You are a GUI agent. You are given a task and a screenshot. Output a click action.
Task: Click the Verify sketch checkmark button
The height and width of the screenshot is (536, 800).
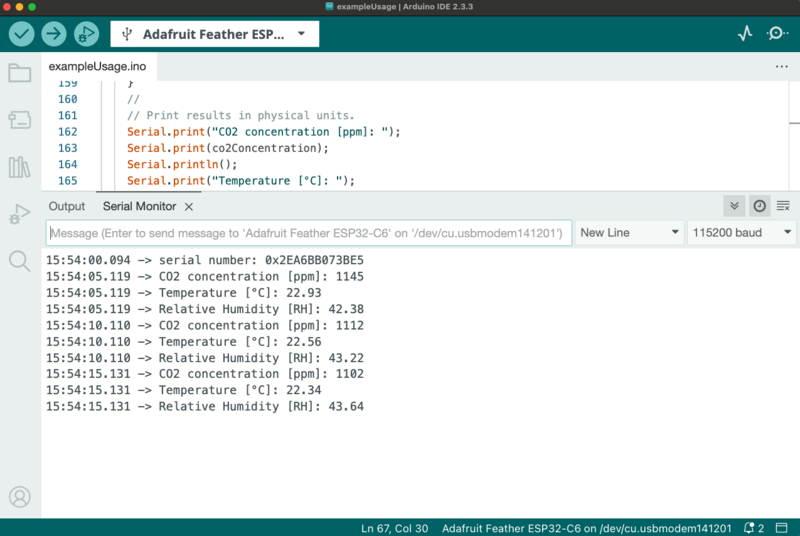point(21,34)
